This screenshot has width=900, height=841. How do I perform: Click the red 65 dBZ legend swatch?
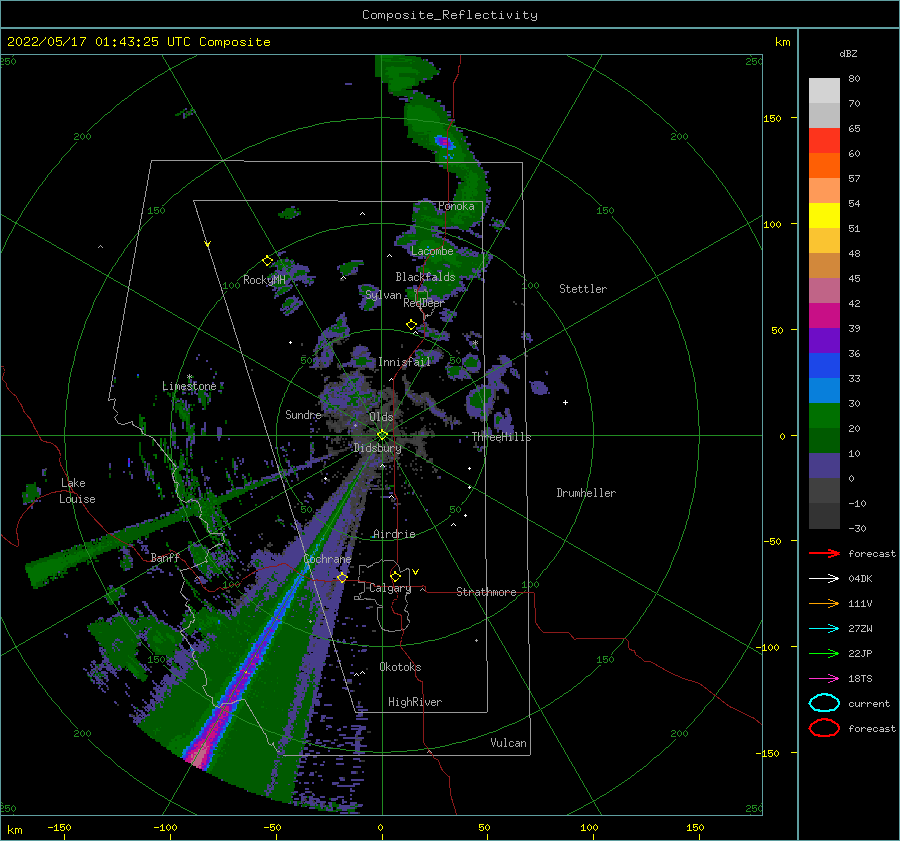[824, 140]
